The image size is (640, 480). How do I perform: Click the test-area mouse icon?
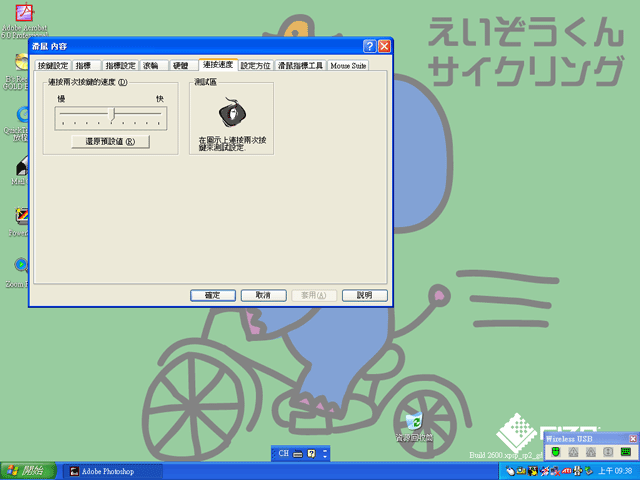pos(232,113)
